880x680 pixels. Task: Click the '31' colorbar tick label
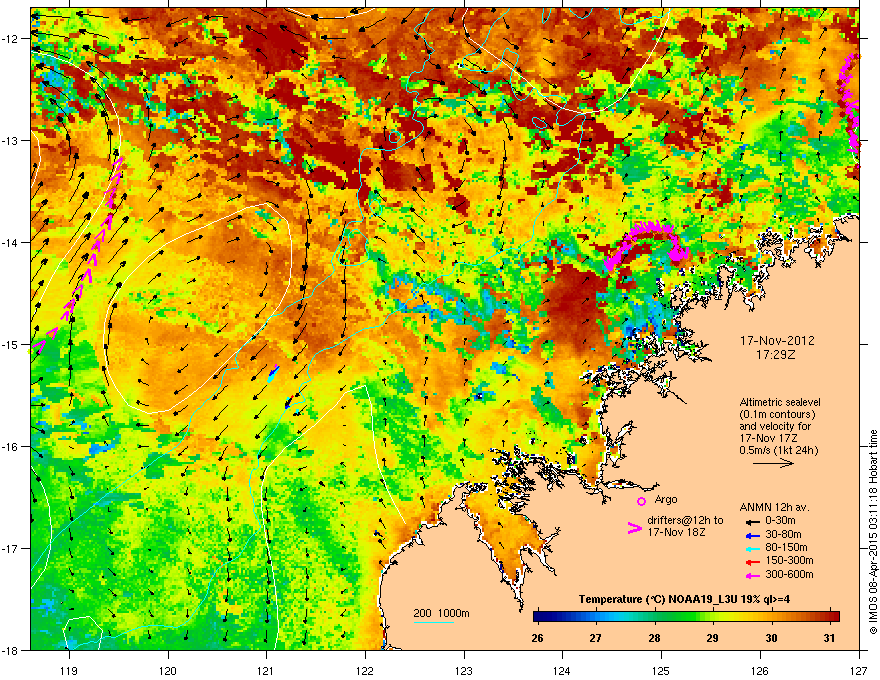coord(829,638)
